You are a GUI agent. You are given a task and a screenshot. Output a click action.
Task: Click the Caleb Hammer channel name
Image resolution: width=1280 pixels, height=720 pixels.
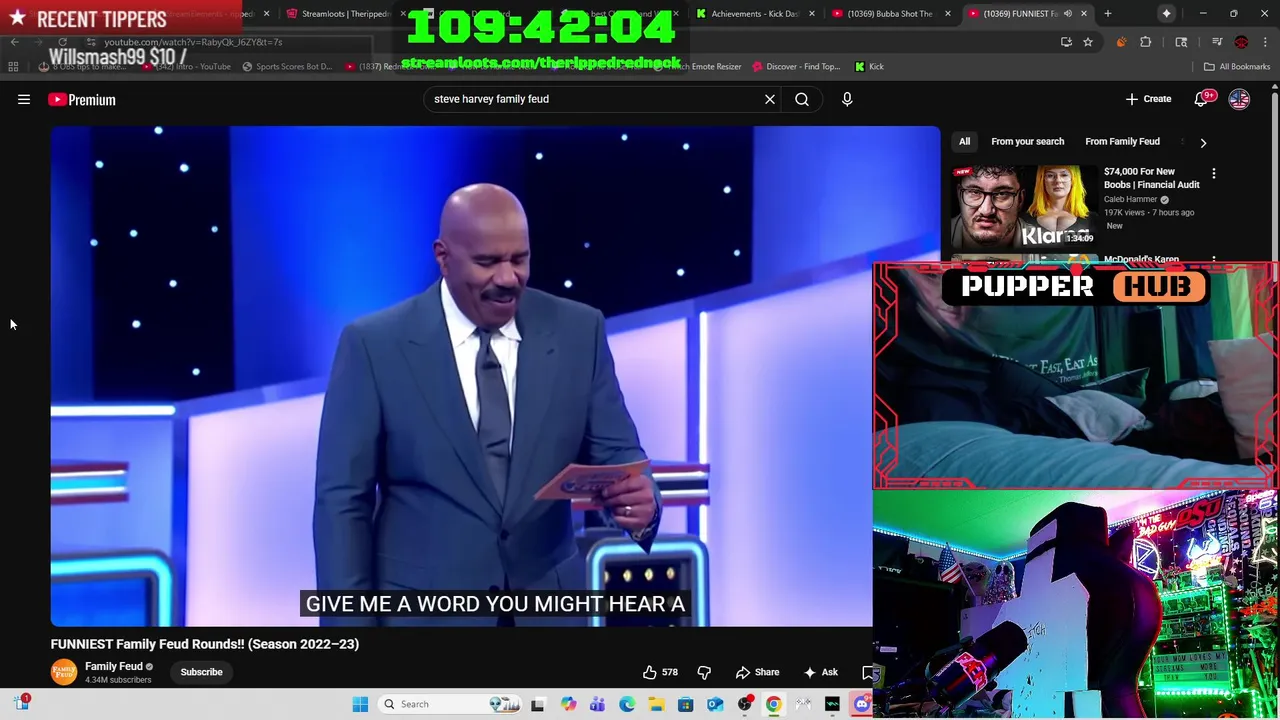[1130, 199]
